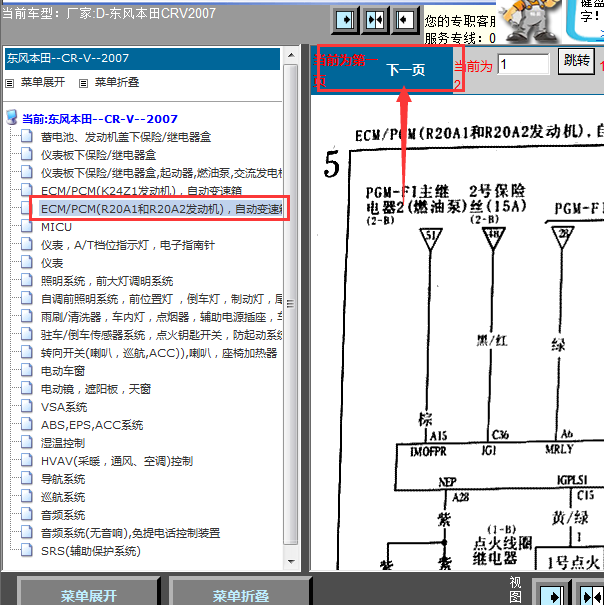Click document icon next to 电动车窗
The height and width of the screenshot is (605, 604).
[27, 370]
